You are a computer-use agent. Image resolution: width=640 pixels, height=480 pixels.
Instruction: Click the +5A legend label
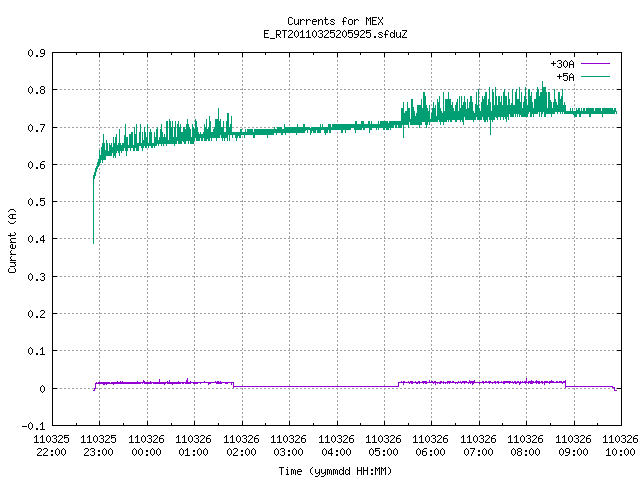pyautogui.click(x=566, y=77)
